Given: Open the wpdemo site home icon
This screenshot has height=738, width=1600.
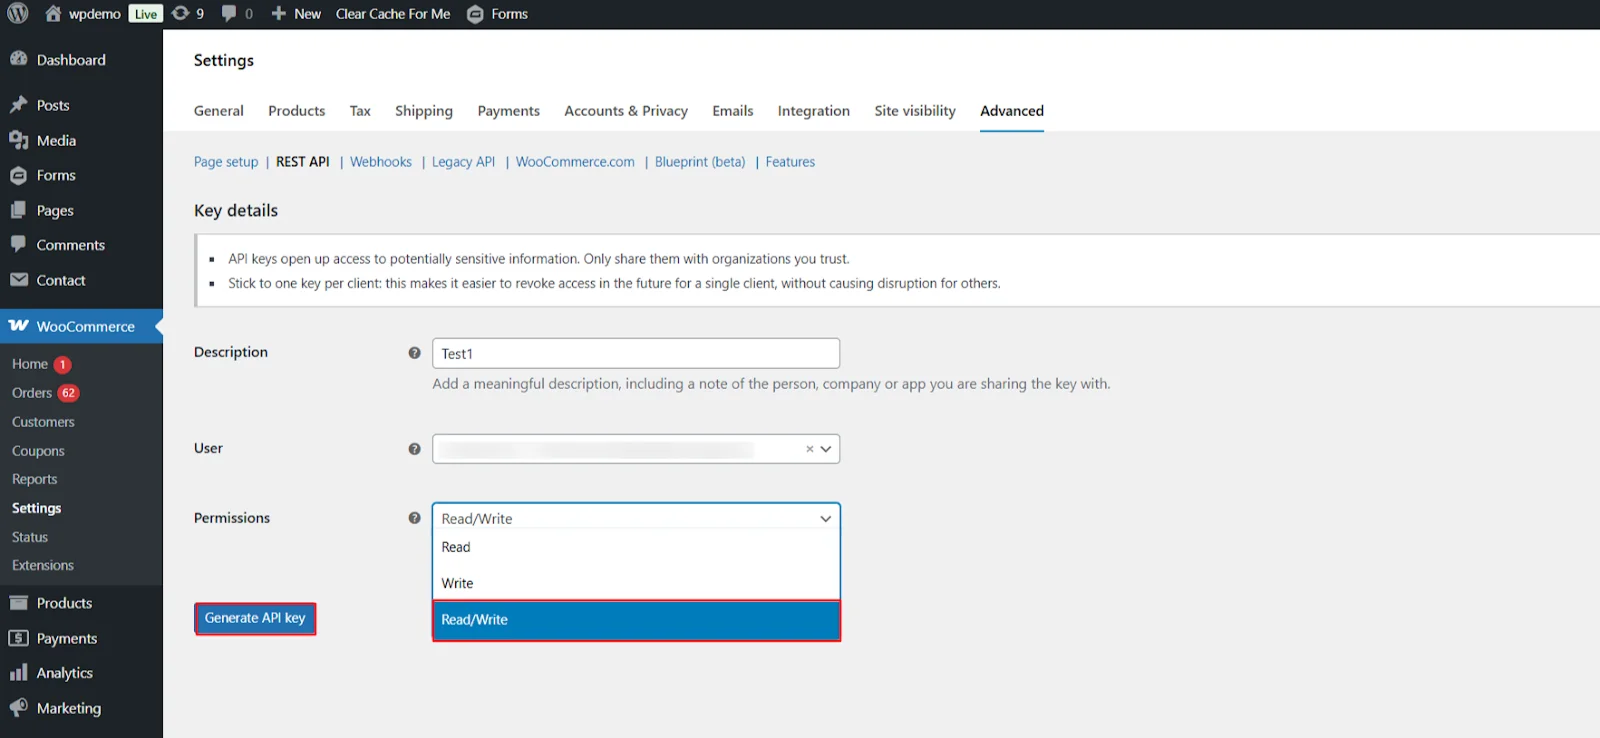Looking at the screenshot, I should (53, 14).
